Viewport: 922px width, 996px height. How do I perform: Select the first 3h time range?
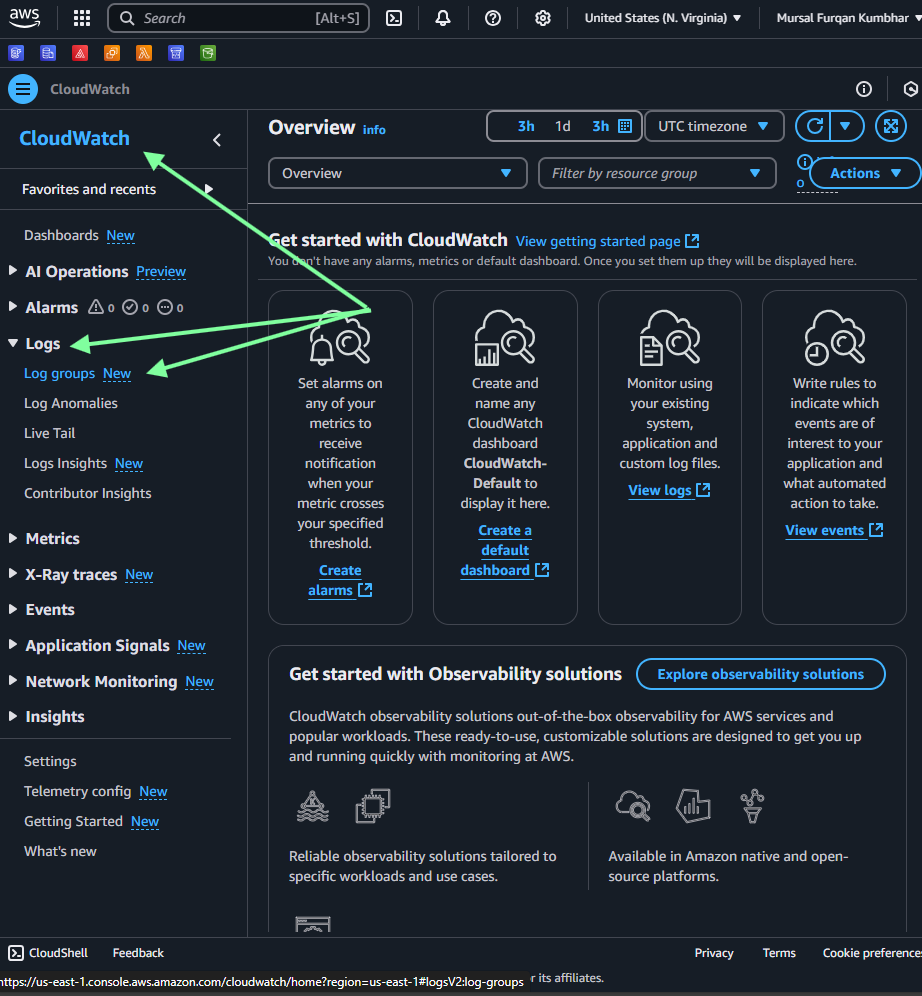(526, 126)
